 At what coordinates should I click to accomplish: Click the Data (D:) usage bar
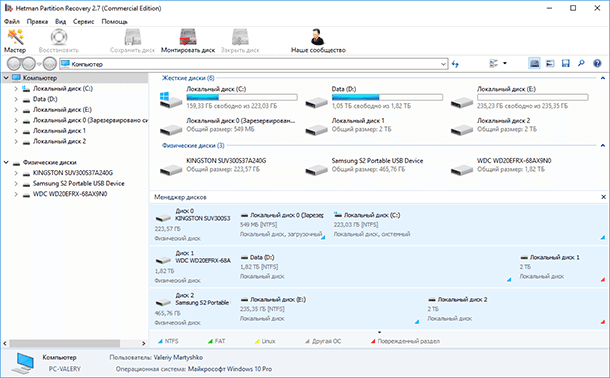tap(387, 97)
